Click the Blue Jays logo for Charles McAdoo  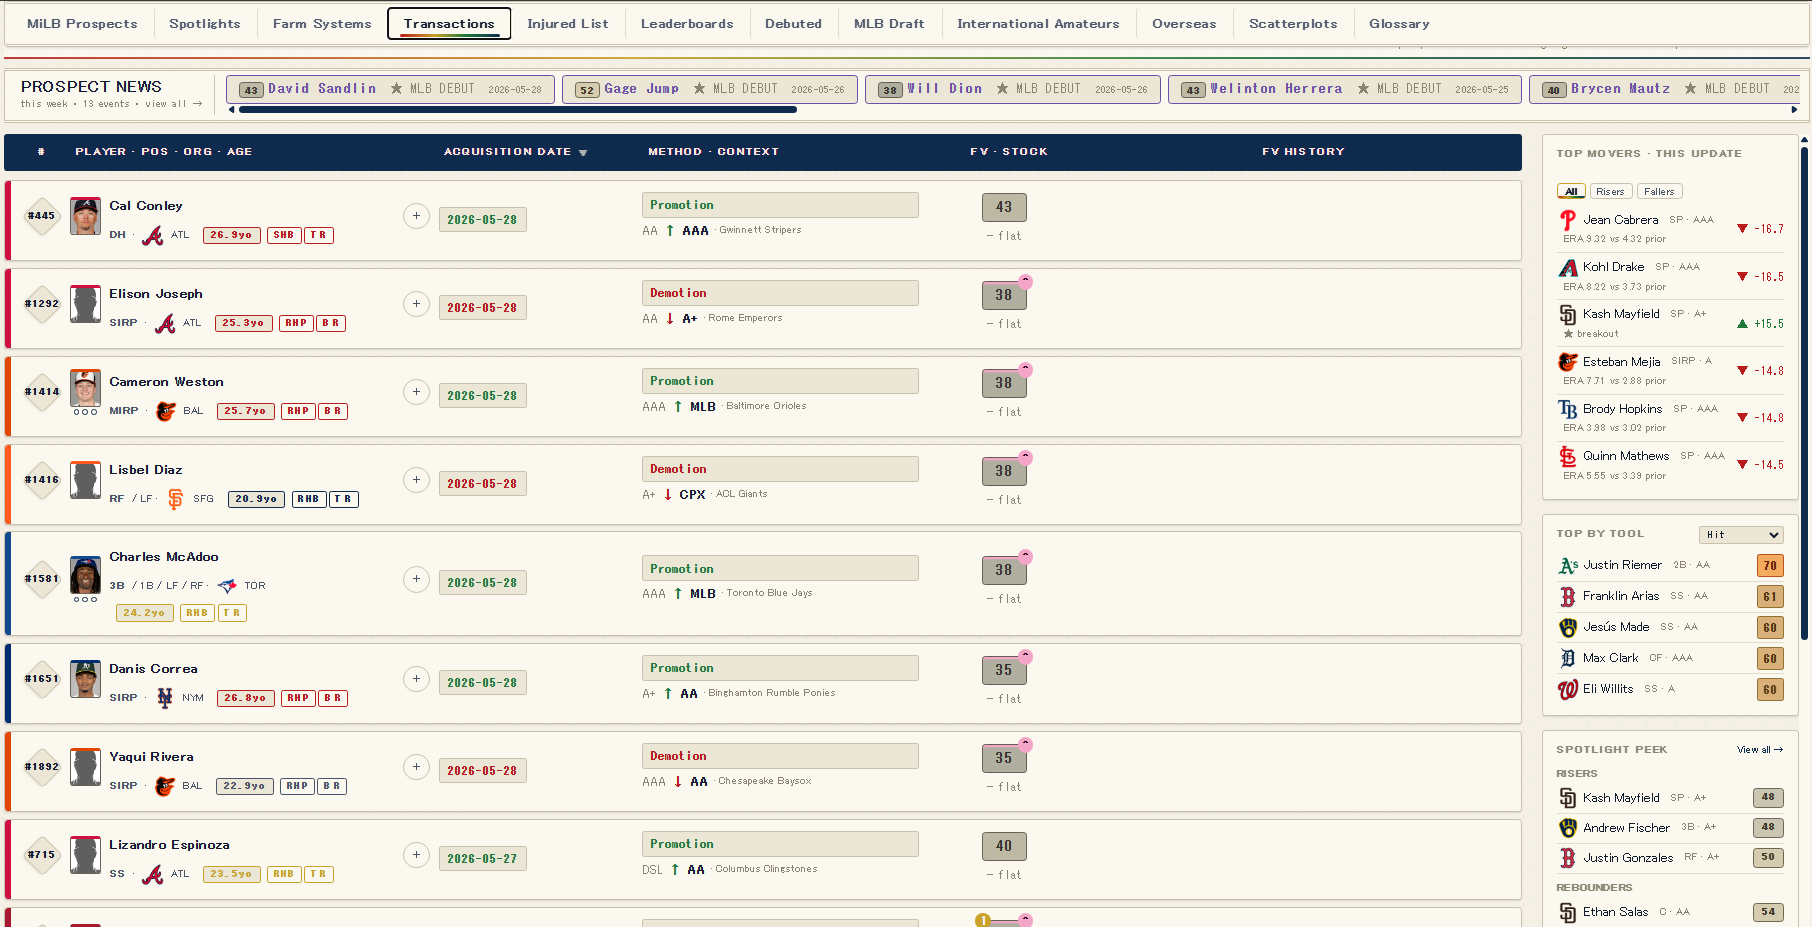pyautogui.click(x=227, y=586)
